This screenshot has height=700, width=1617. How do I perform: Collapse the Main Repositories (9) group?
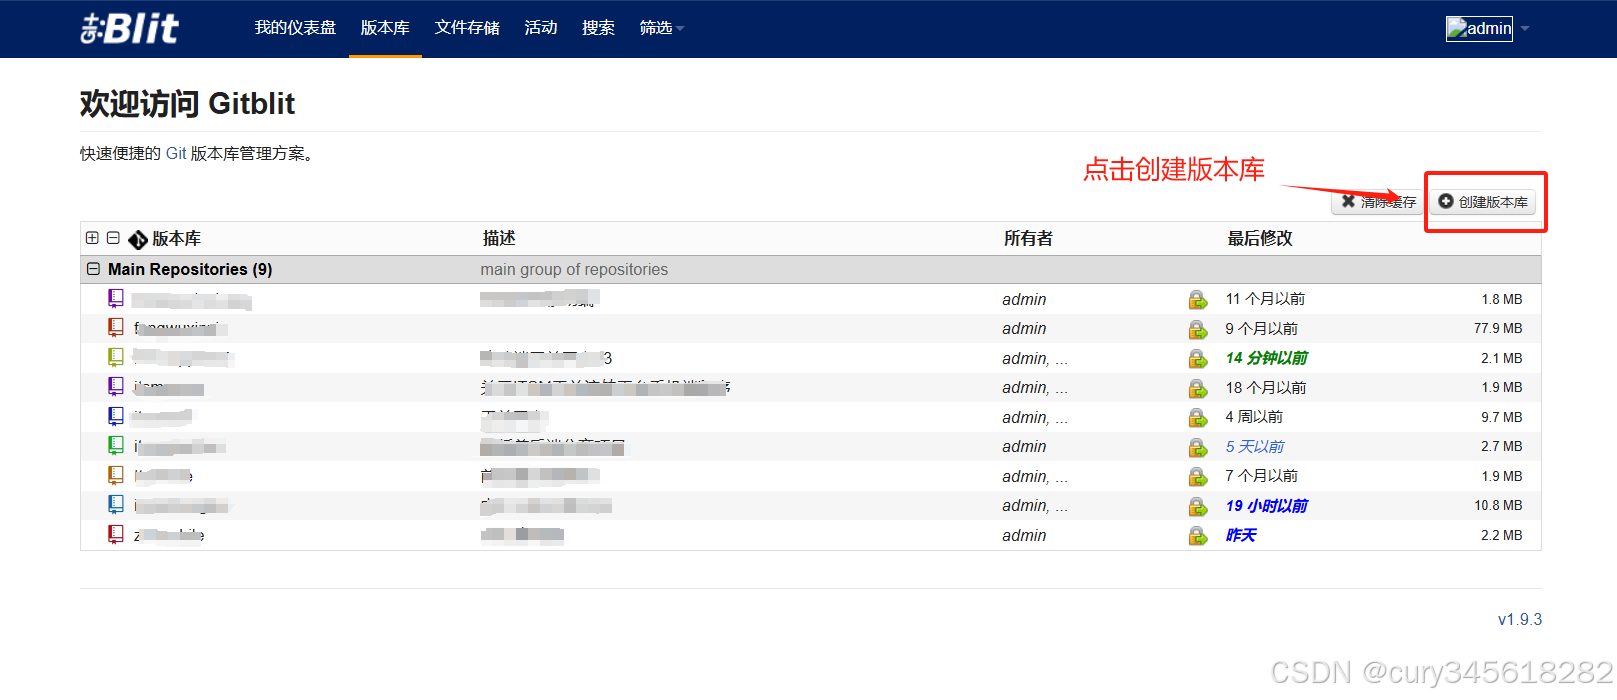click(93, 269)
